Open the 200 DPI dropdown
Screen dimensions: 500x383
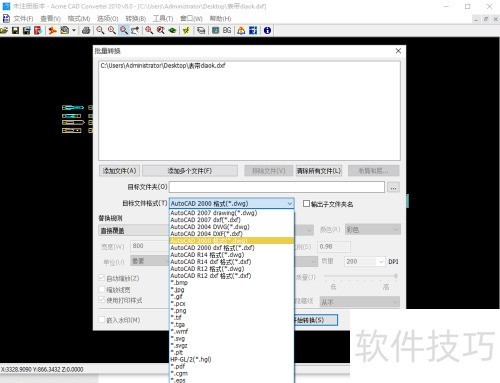[381, 262]
